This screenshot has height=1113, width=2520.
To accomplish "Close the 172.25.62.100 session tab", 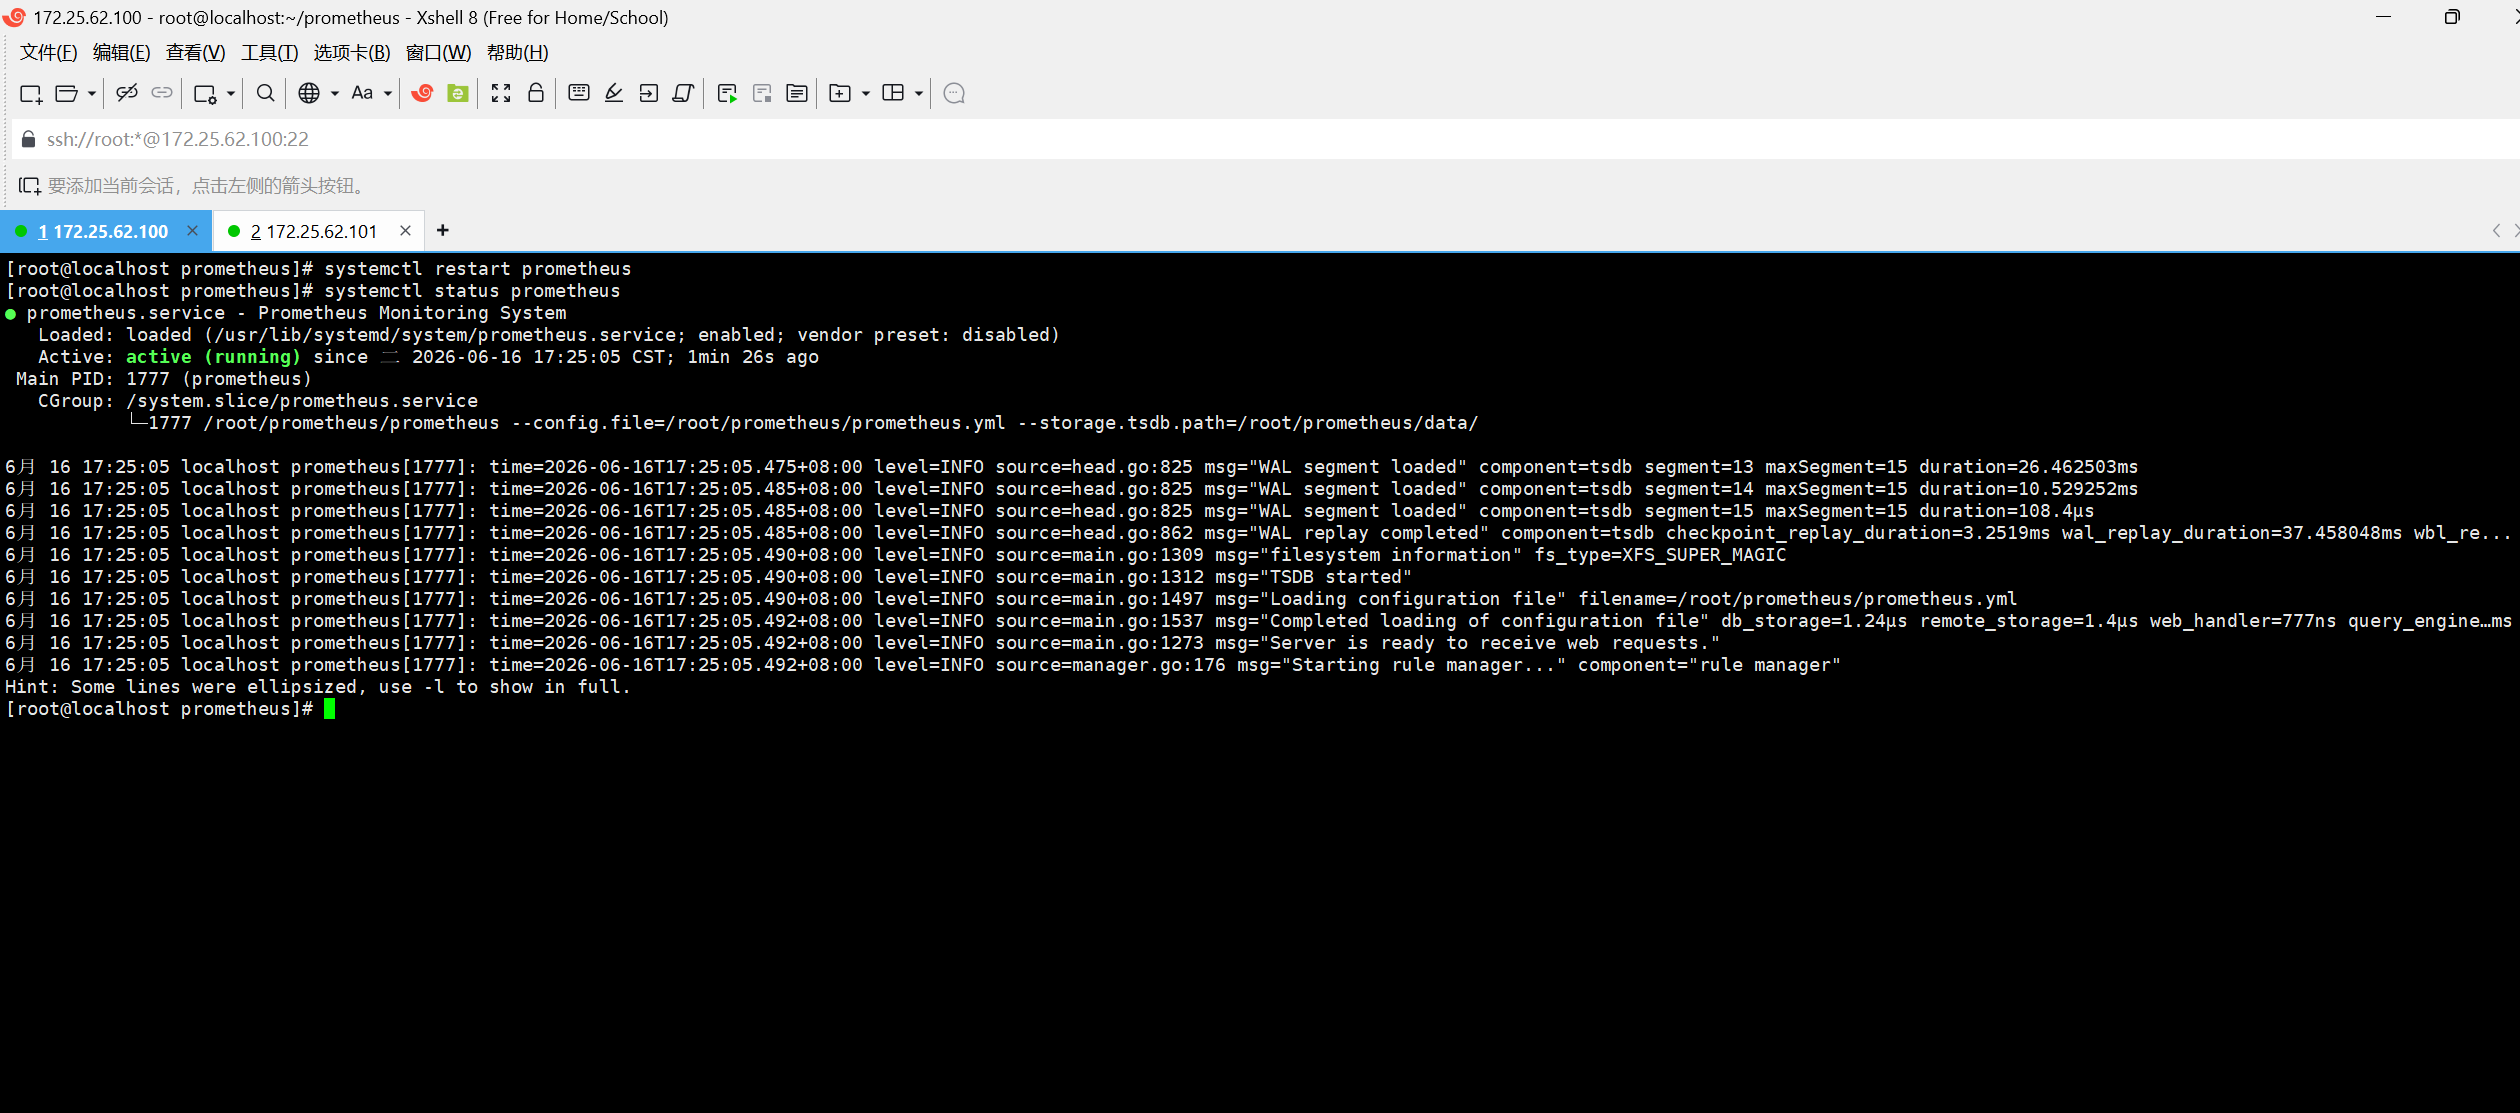I will click(x=192, y=231).
